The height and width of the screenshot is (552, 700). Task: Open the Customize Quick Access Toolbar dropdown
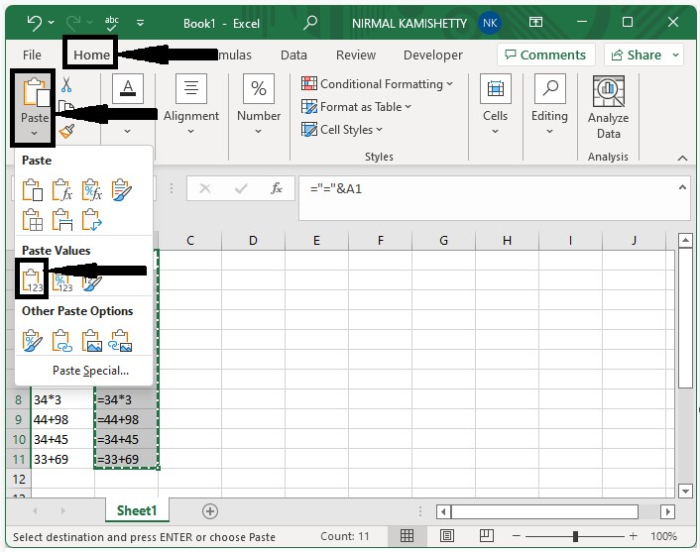(x=140, y=22)
